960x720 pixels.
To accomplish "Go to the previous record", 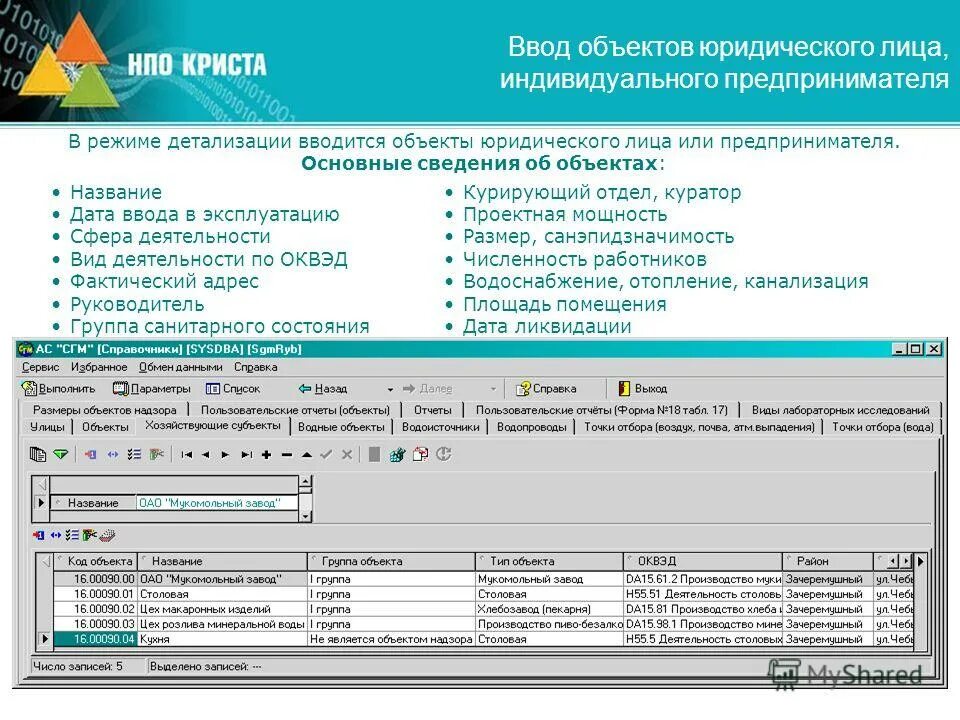I will click(x=206, y=455).
